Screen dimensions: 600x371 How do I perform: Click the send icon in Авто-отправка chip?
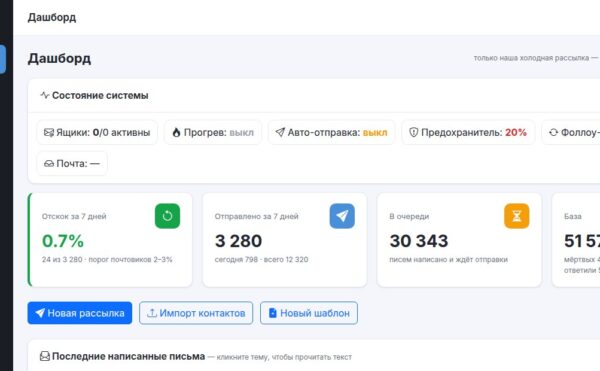point(280,132)
